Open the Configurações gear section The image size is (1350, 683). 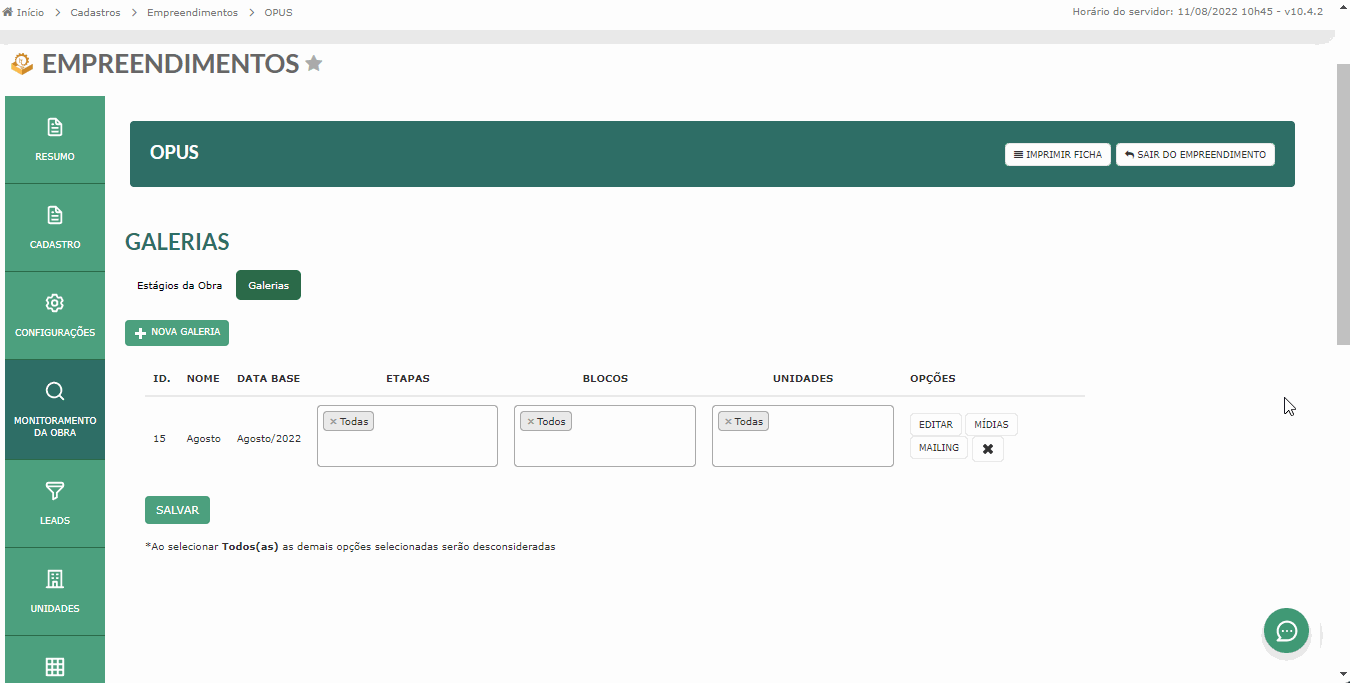point(55,316)
